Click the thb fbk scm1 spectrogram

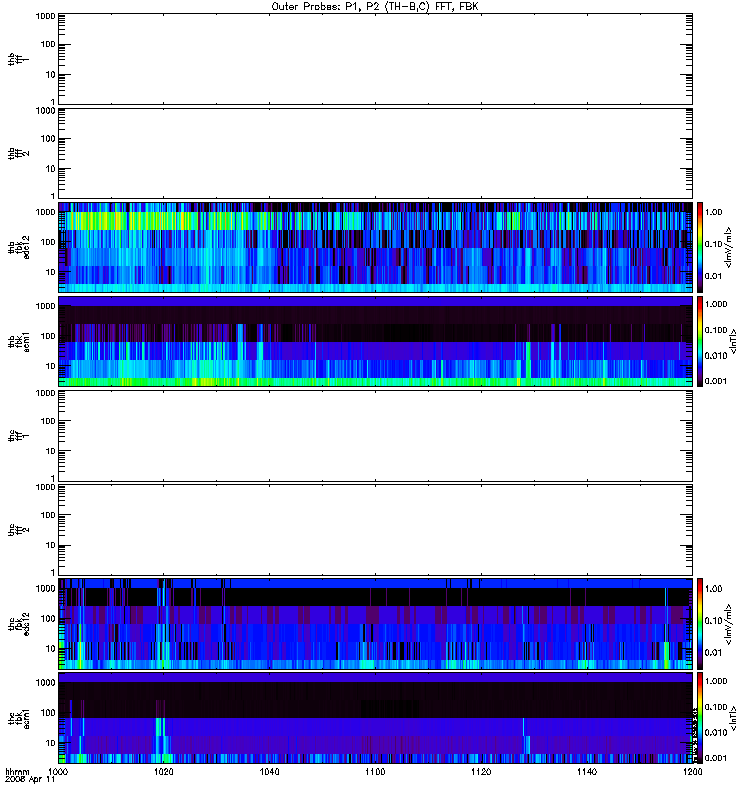pos(375,341)
